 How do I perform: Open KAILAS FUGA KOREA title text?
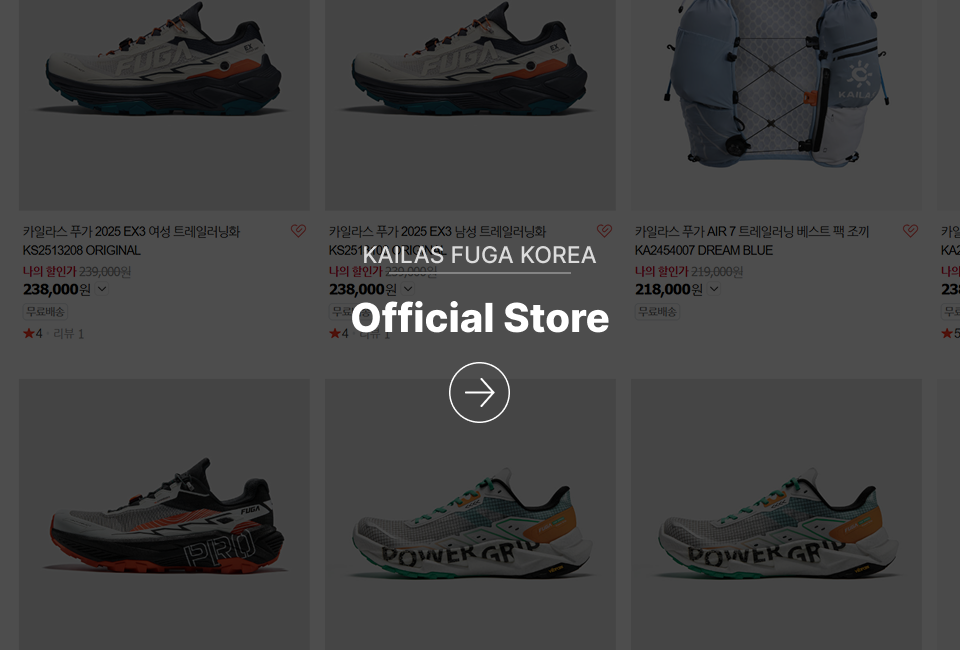[x=479, y=255]
